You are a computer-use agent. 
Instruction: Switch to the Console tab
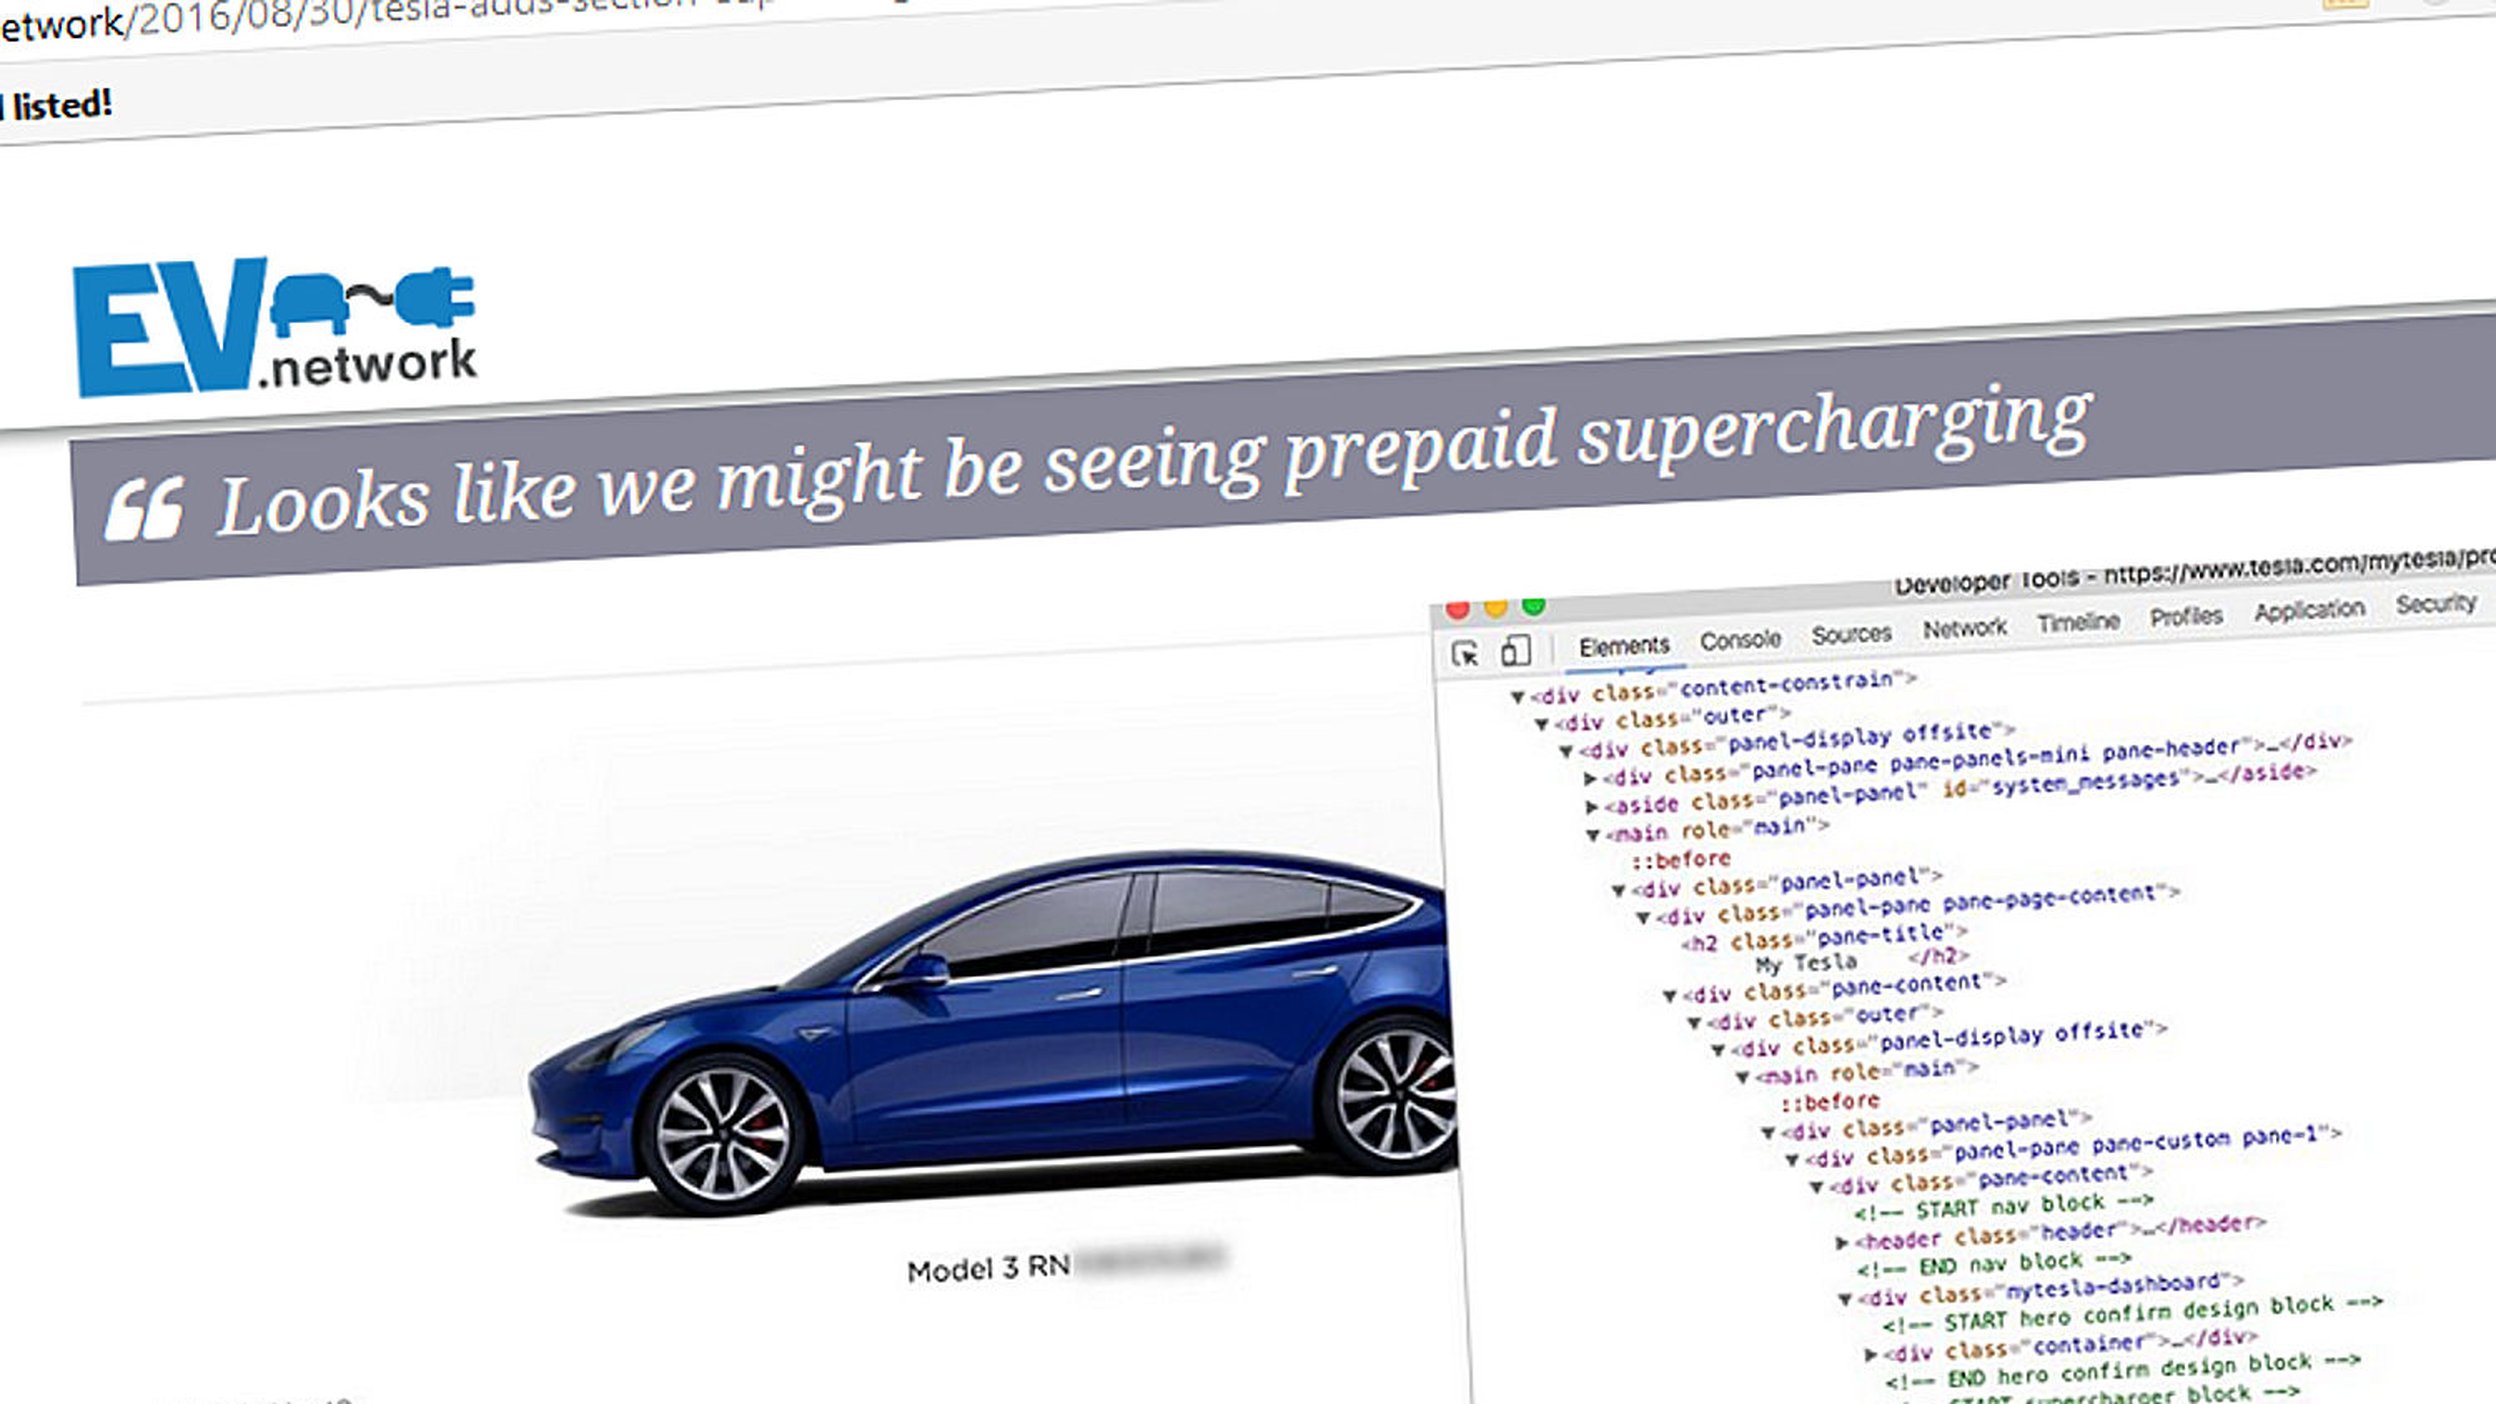(x=1740, y=639)
